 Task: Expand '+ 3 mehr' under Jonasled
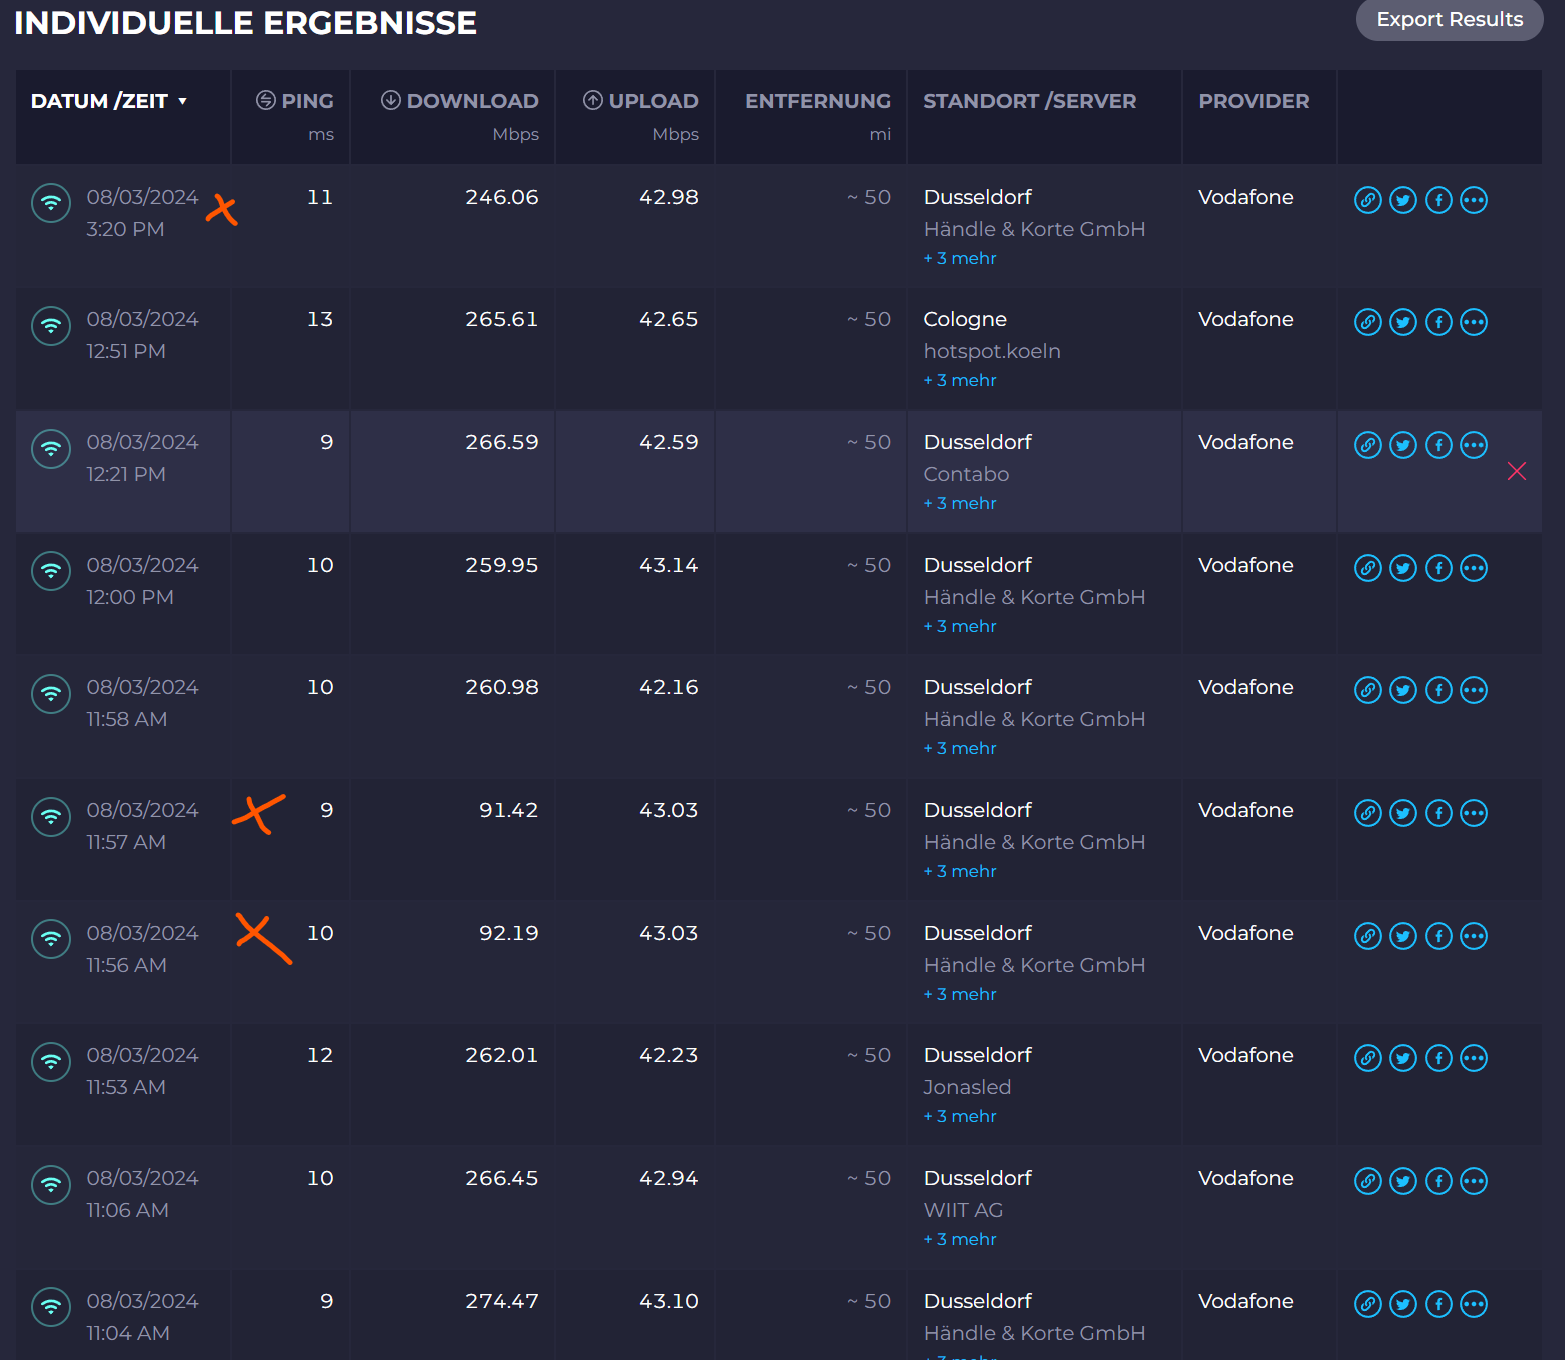pos(960,1116)
